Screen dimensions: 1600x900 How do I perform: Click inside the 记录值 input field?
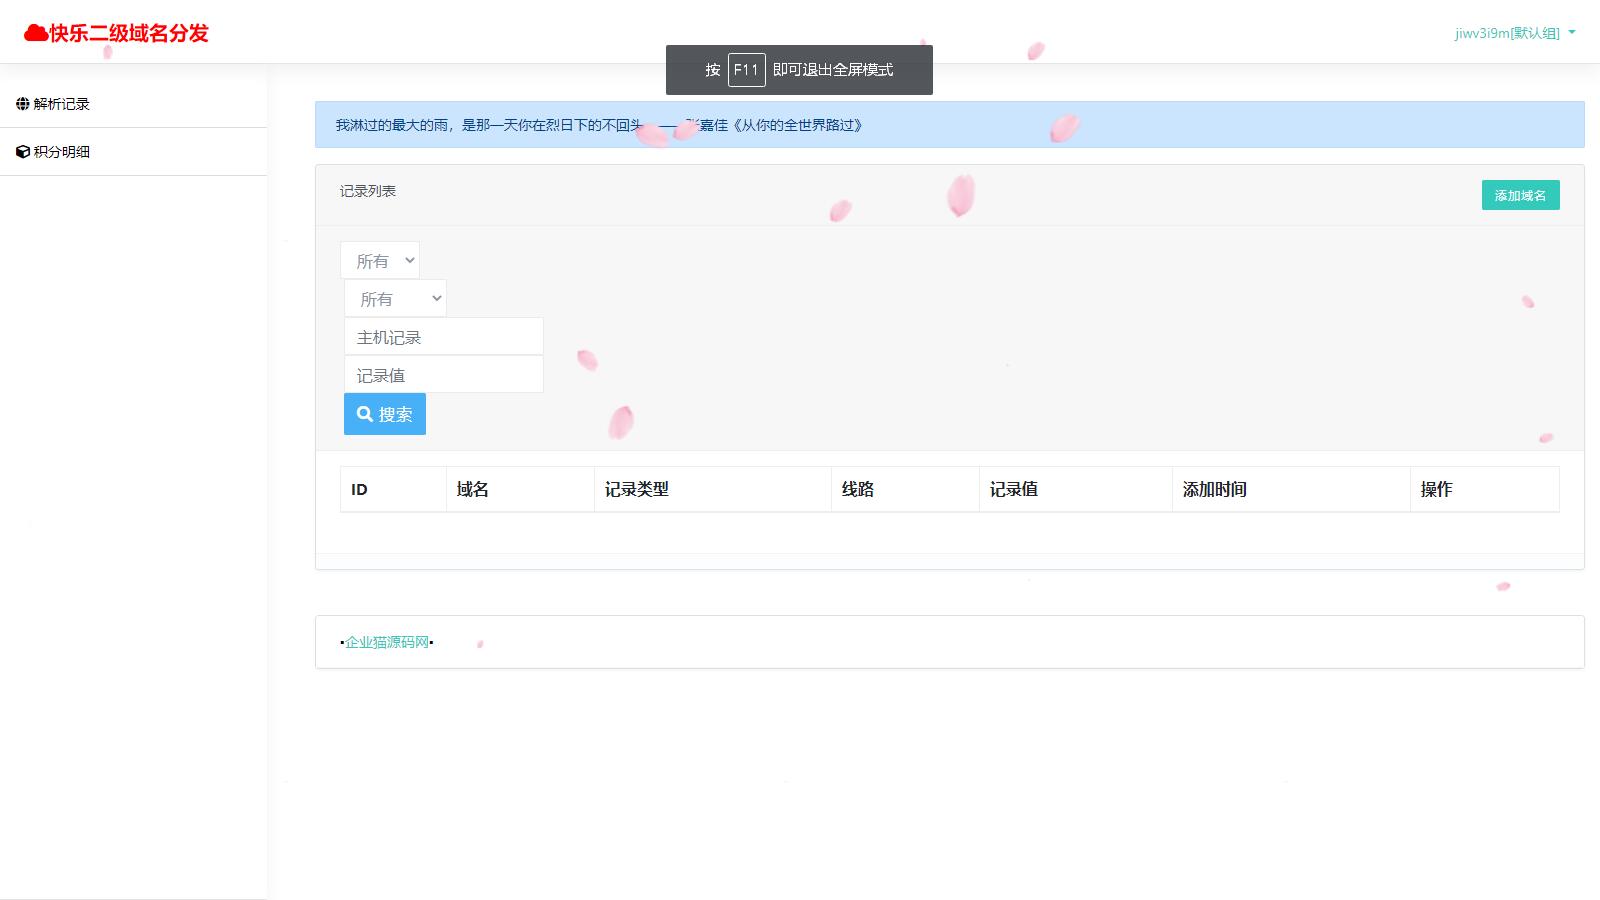pos(443,375)
